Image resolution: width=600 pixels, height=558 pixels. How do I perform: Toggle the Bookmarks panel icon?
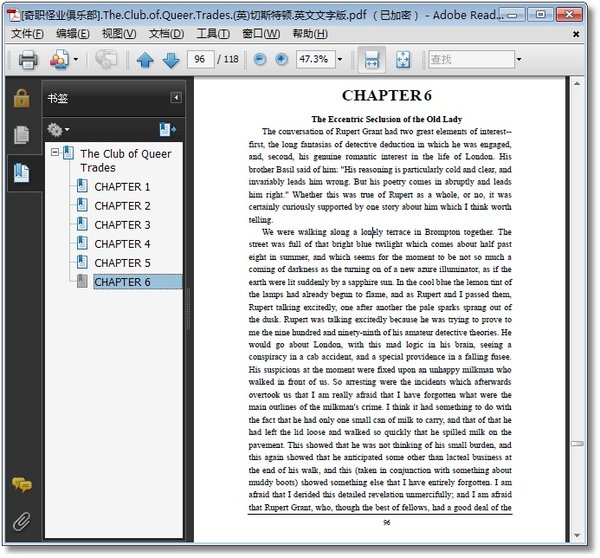point(21,173)
